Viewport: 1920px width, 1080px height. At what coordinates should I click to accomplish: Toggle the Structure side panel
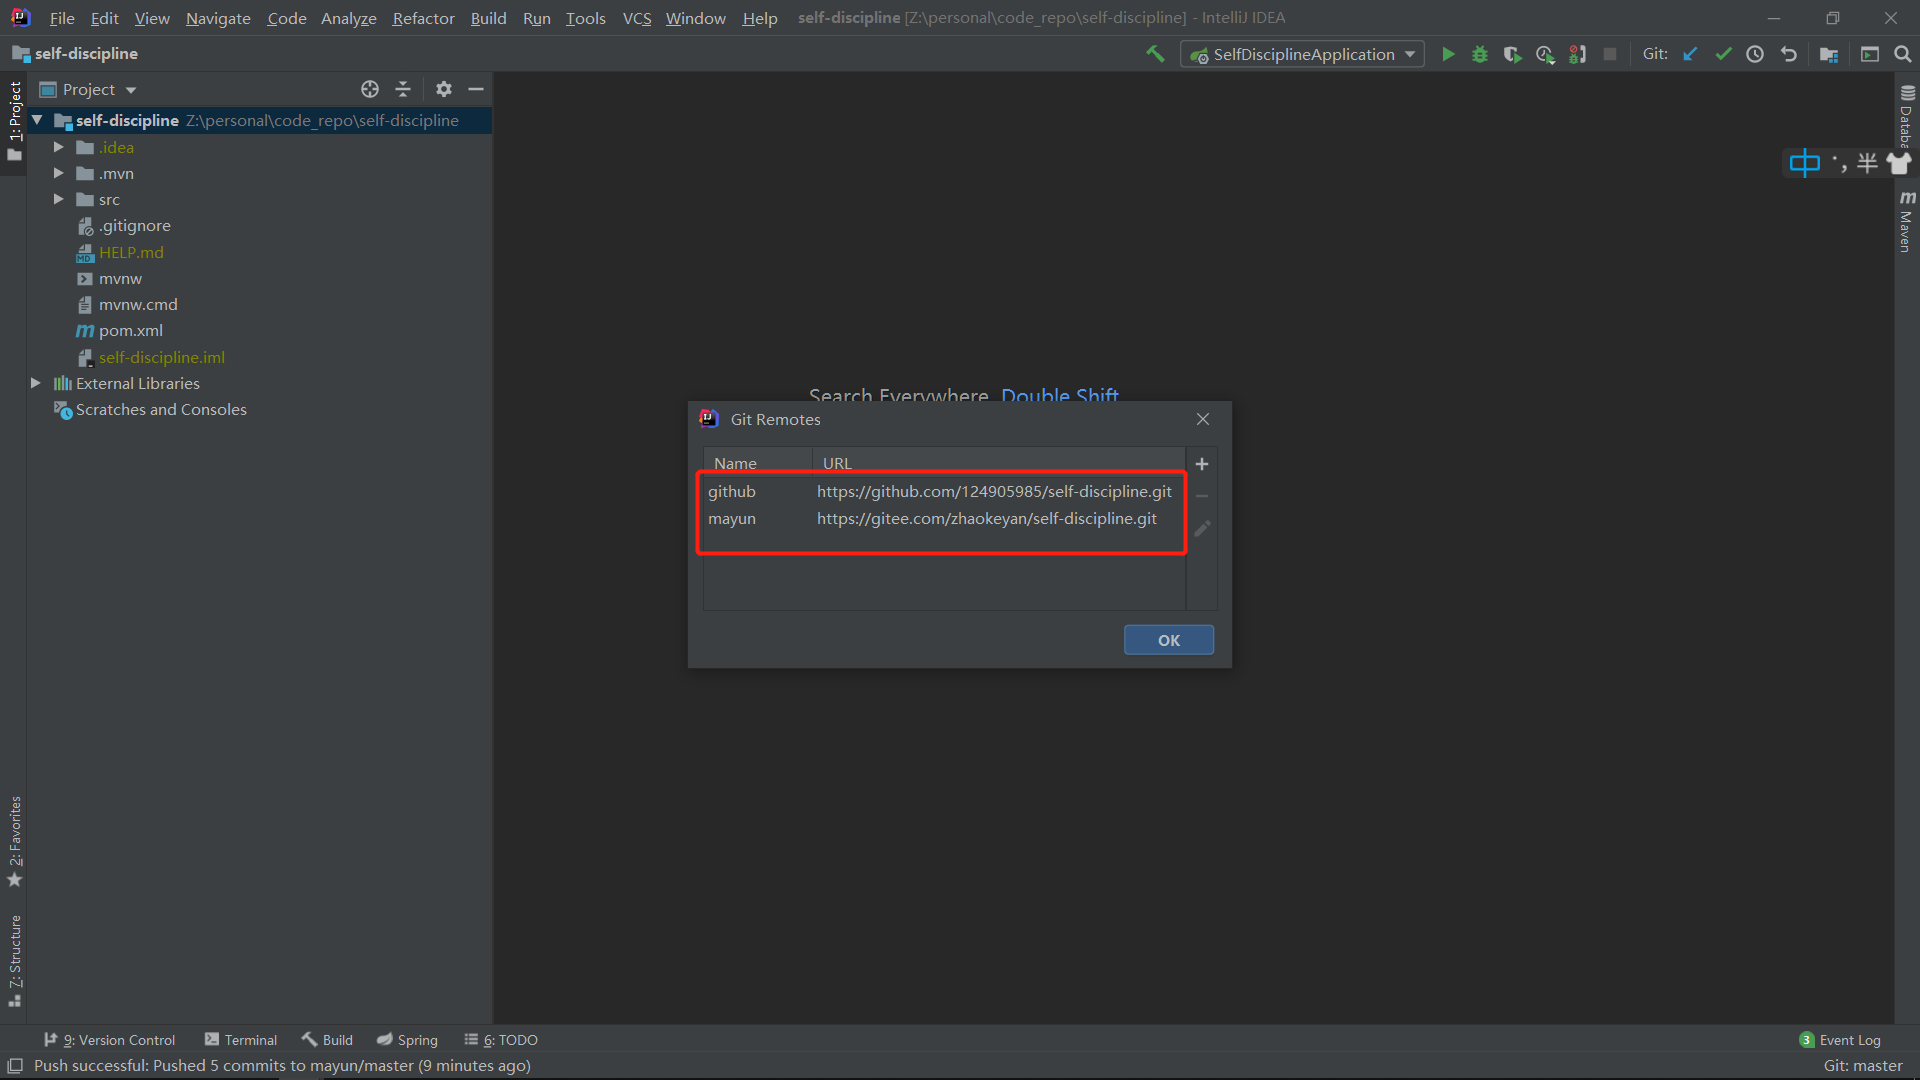(x=15, y=958)
